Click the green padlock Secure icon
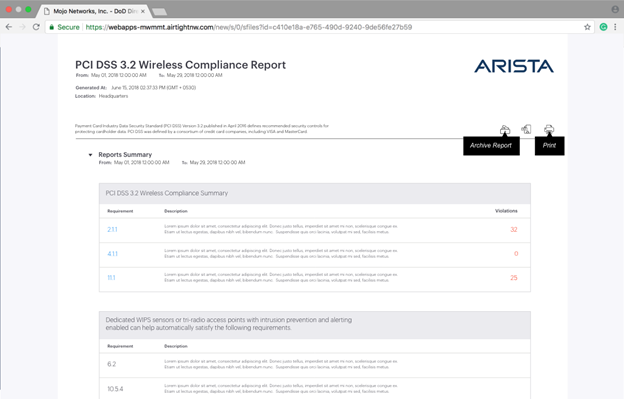The width and height of the screenshot is (624, 399). point(51,27)
